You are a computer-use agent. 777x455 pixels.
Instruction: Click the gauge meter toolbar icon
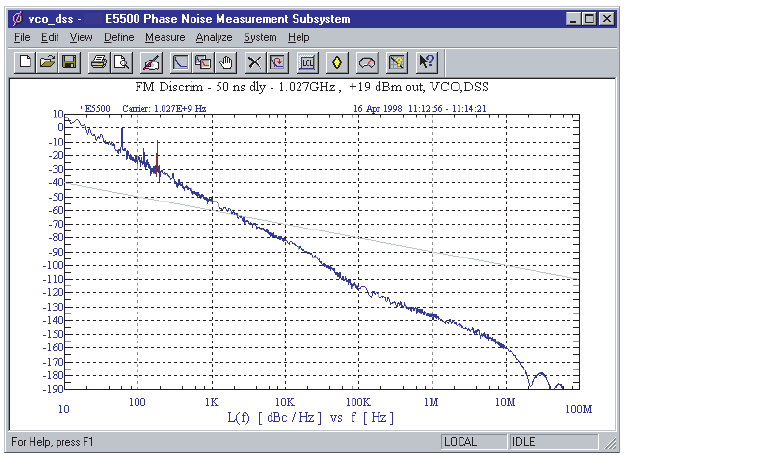(368, 62)
